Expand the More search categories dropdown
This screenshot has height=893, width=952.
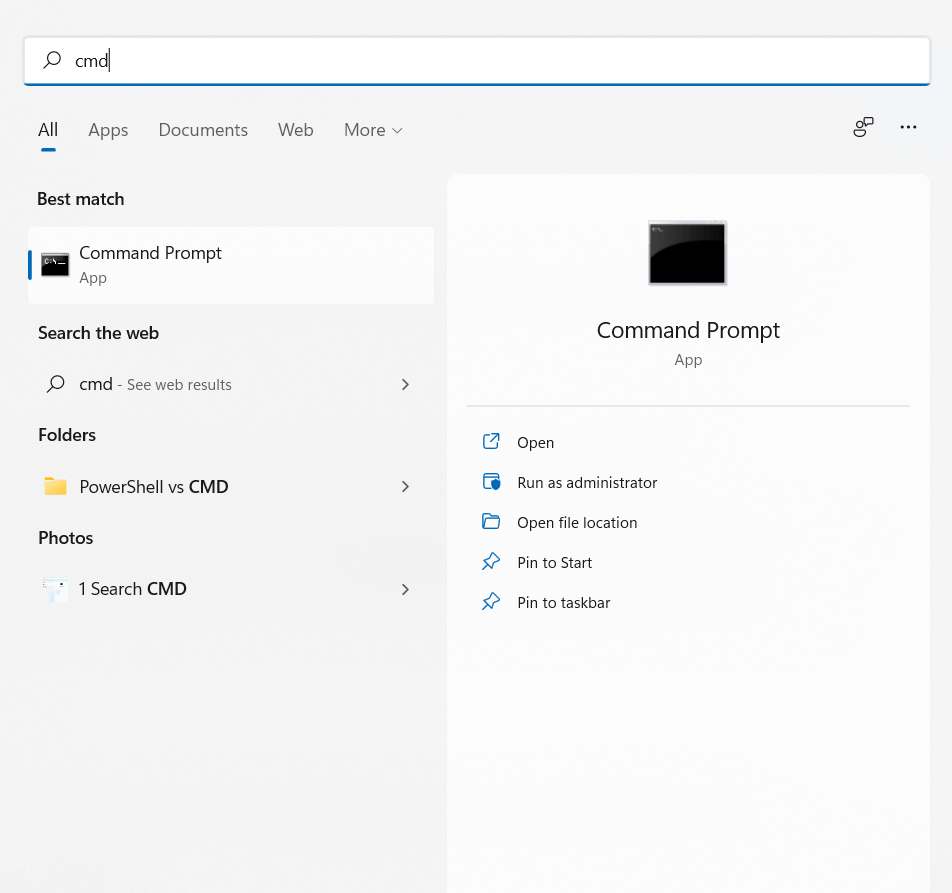[x=372, y=129]
